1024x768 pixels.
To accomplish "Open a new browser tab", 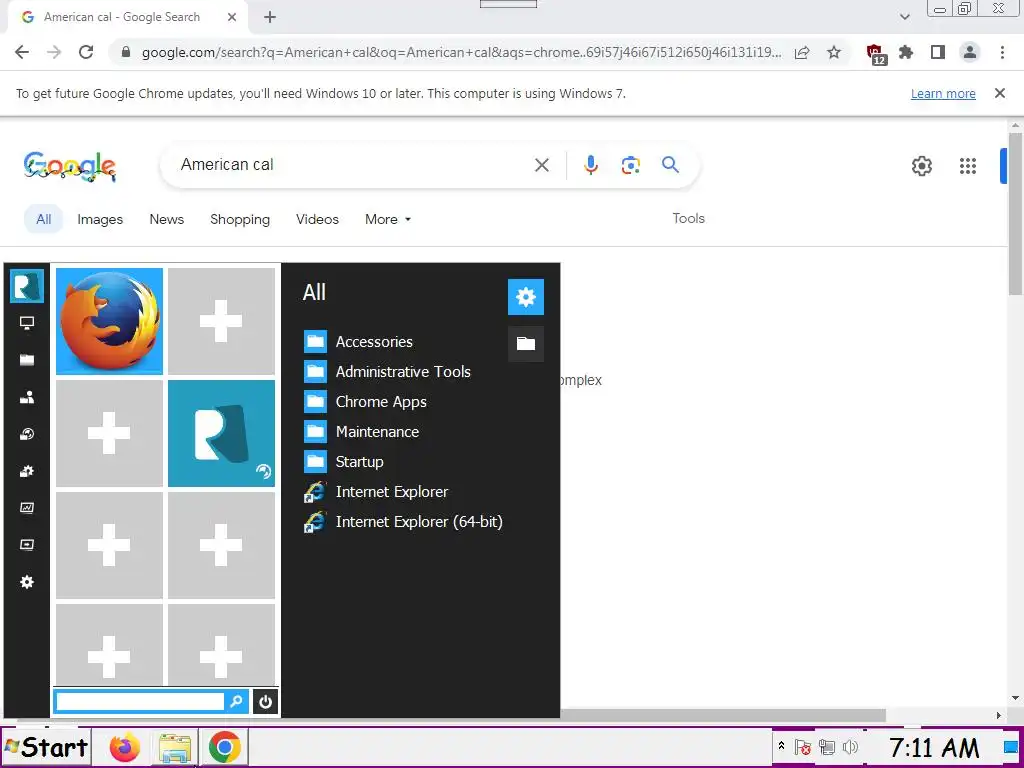I will (270, 18).
